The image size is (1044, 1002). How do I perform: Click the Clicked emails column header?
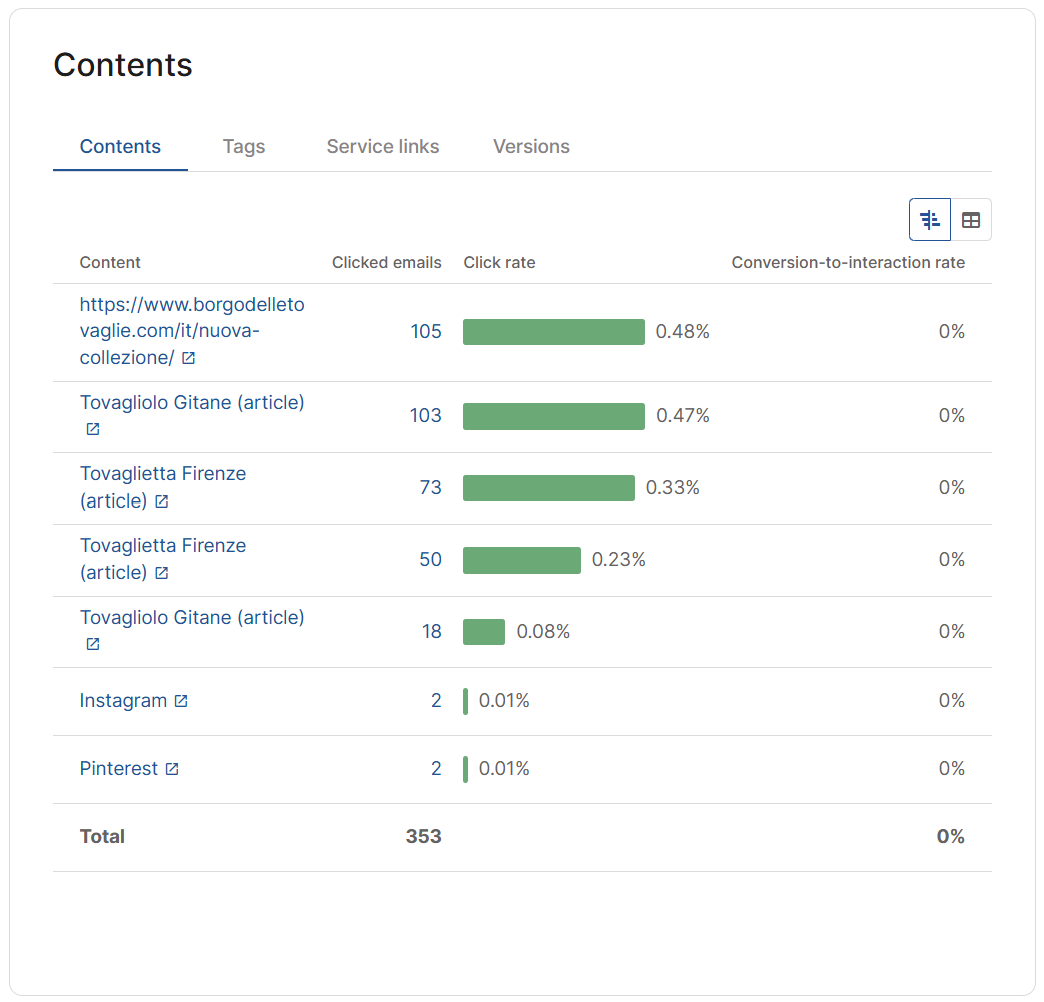(387, 262)
